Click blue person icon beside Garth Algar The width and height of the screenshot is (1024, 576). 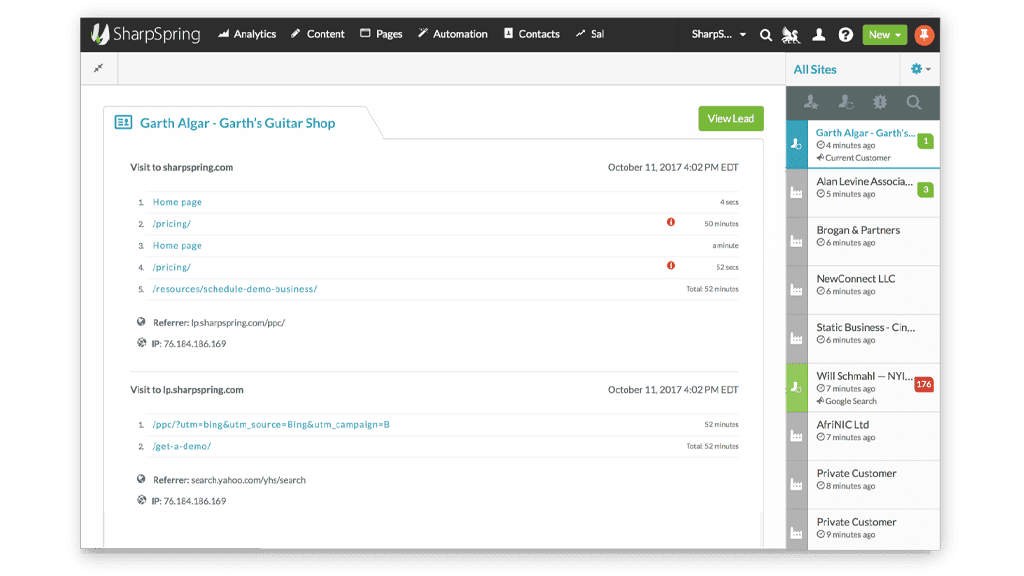[797, 144]
